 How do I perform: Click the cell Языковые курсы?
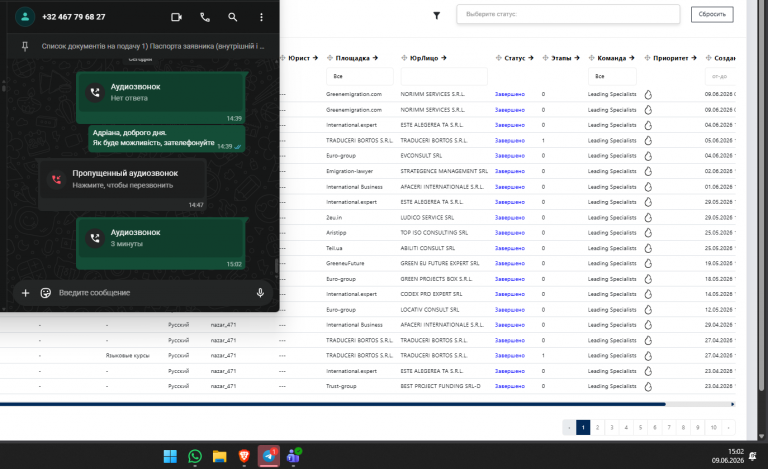coord(127,356)
